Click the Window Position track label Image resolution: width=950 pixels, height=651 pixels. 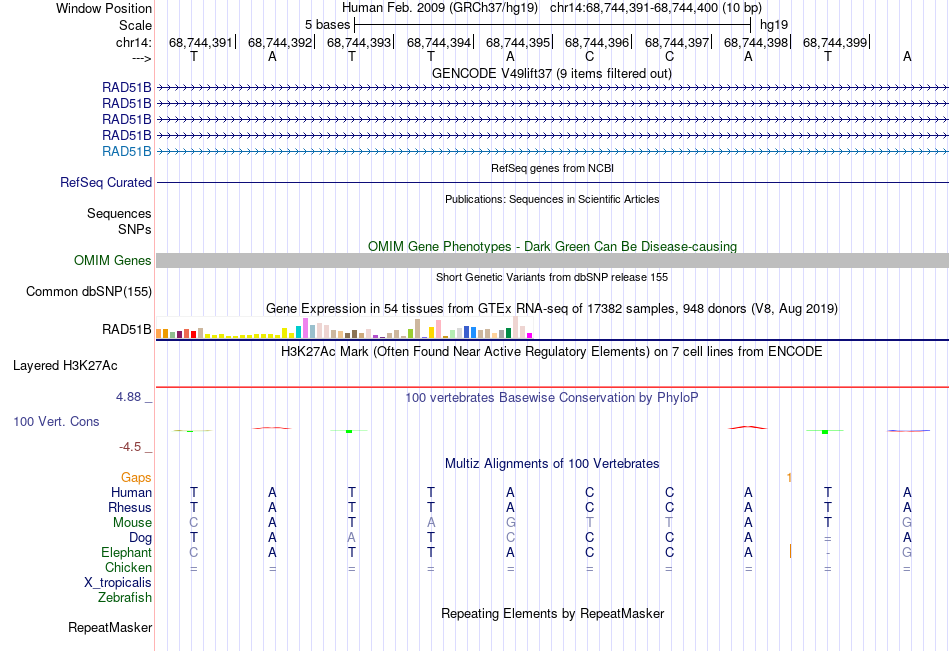[104, 8]
